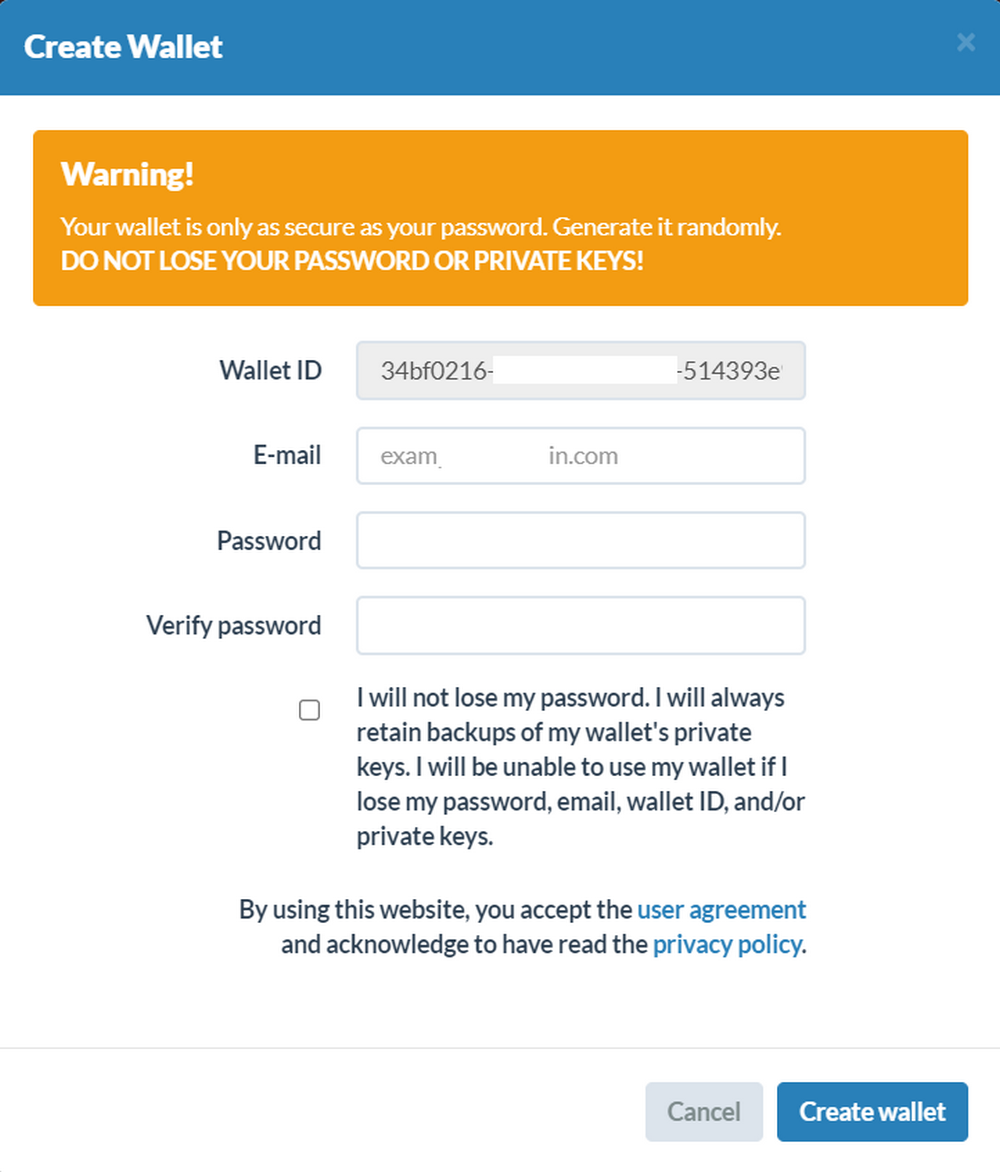Click the "Wallet ID" field label
This screenshot has height=1172, width=1000.
tap(270, 371)
